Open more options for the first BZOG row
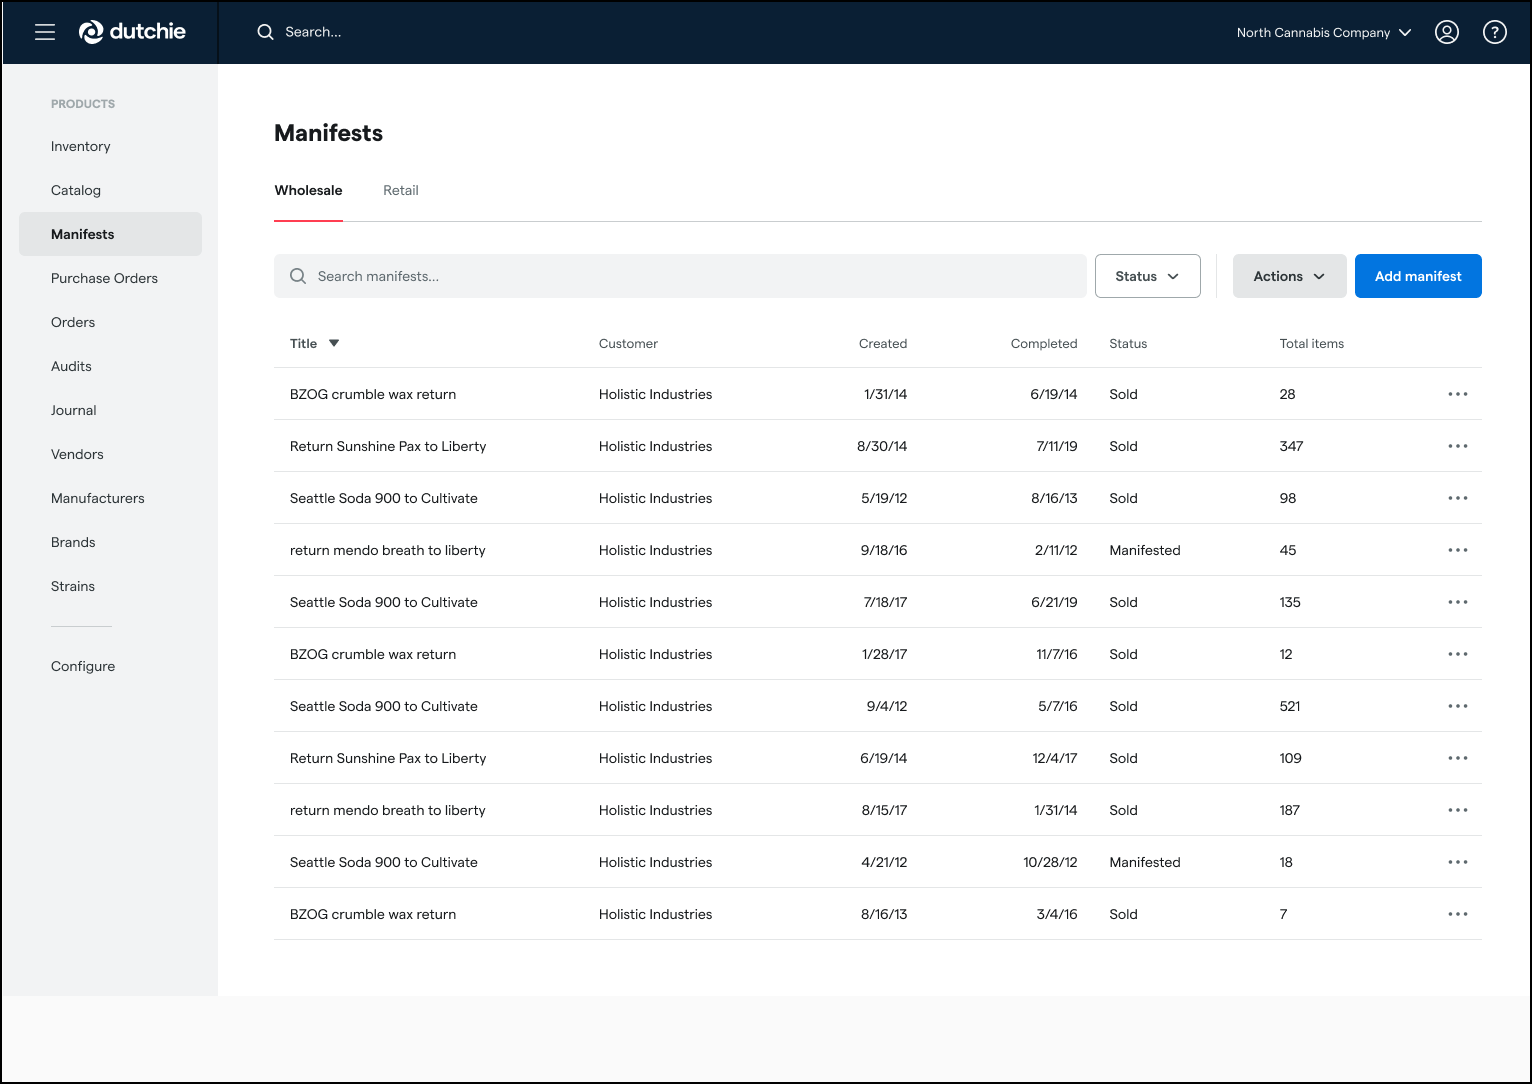The image size is (1532, 1084). pyautogui.click(x=1457, y=394)
